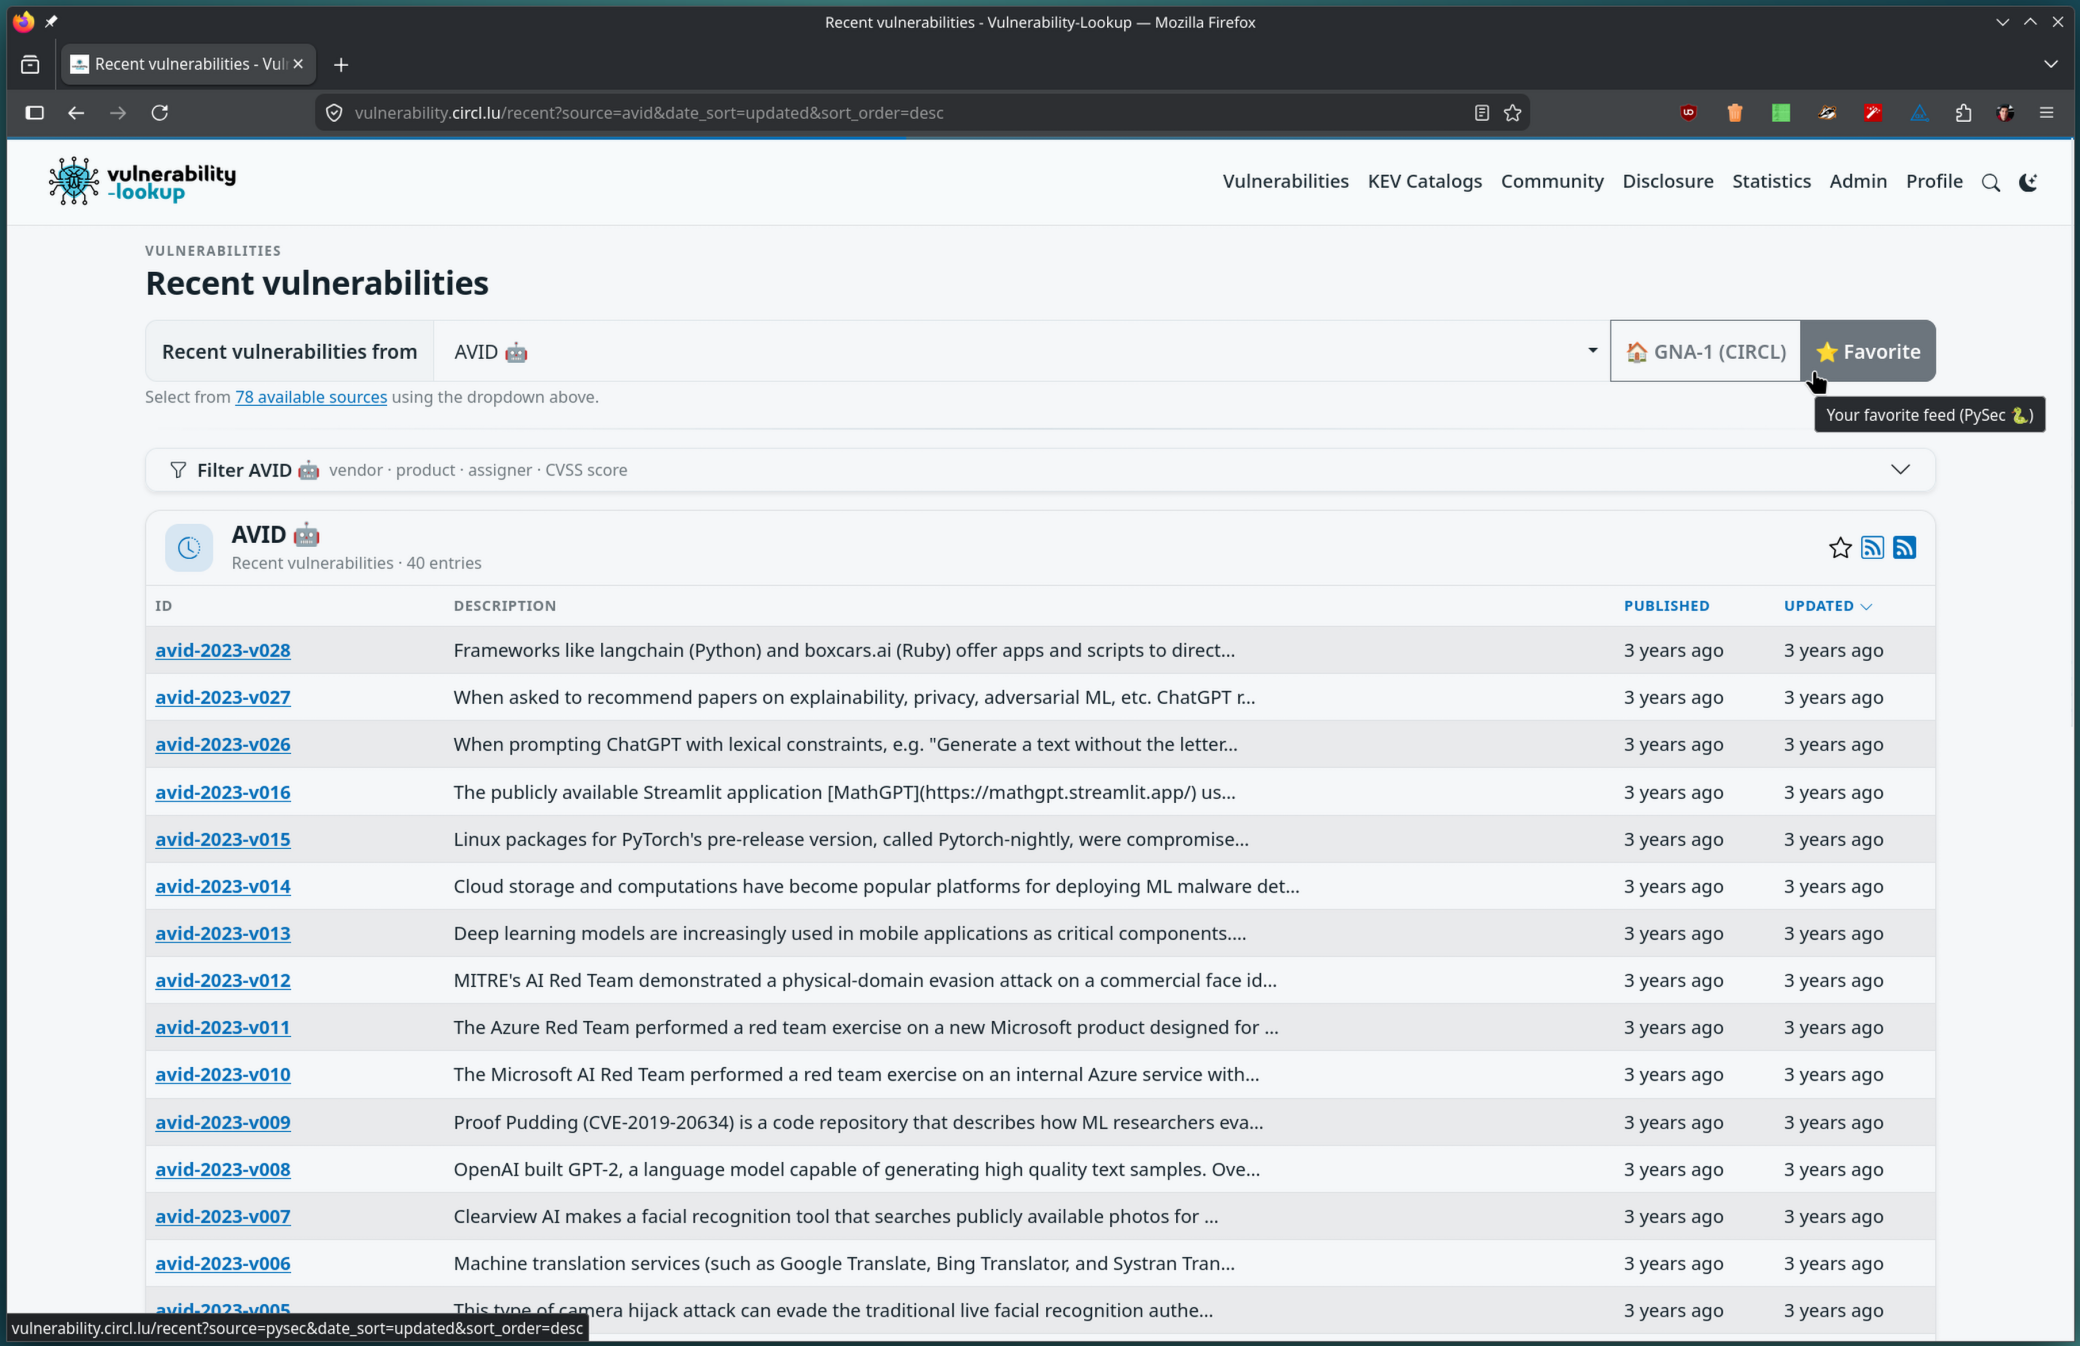Click the Favorite feed button
This screenshot has height=1346, width=2080.
1868,351
